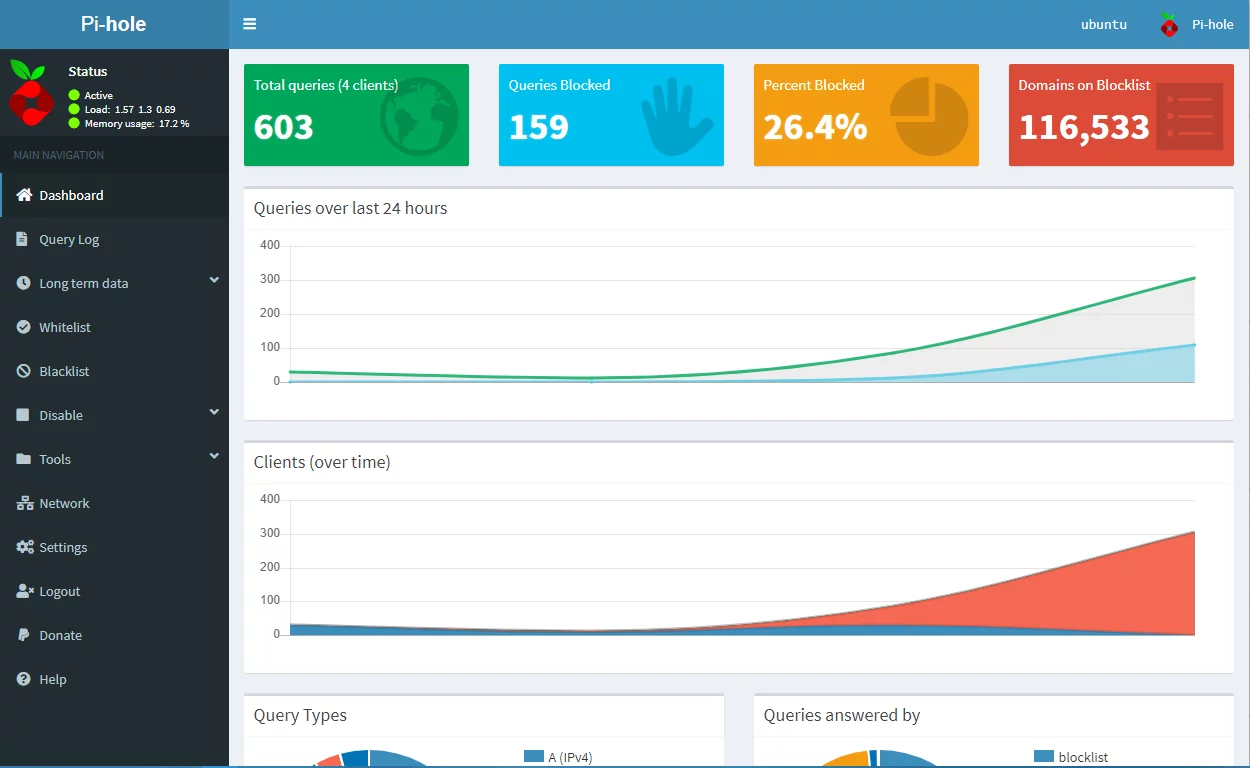The image size is (1250, 768).
Task: Select the Tools menu entry
Action: pyautogui.click(x=55, y=459)
